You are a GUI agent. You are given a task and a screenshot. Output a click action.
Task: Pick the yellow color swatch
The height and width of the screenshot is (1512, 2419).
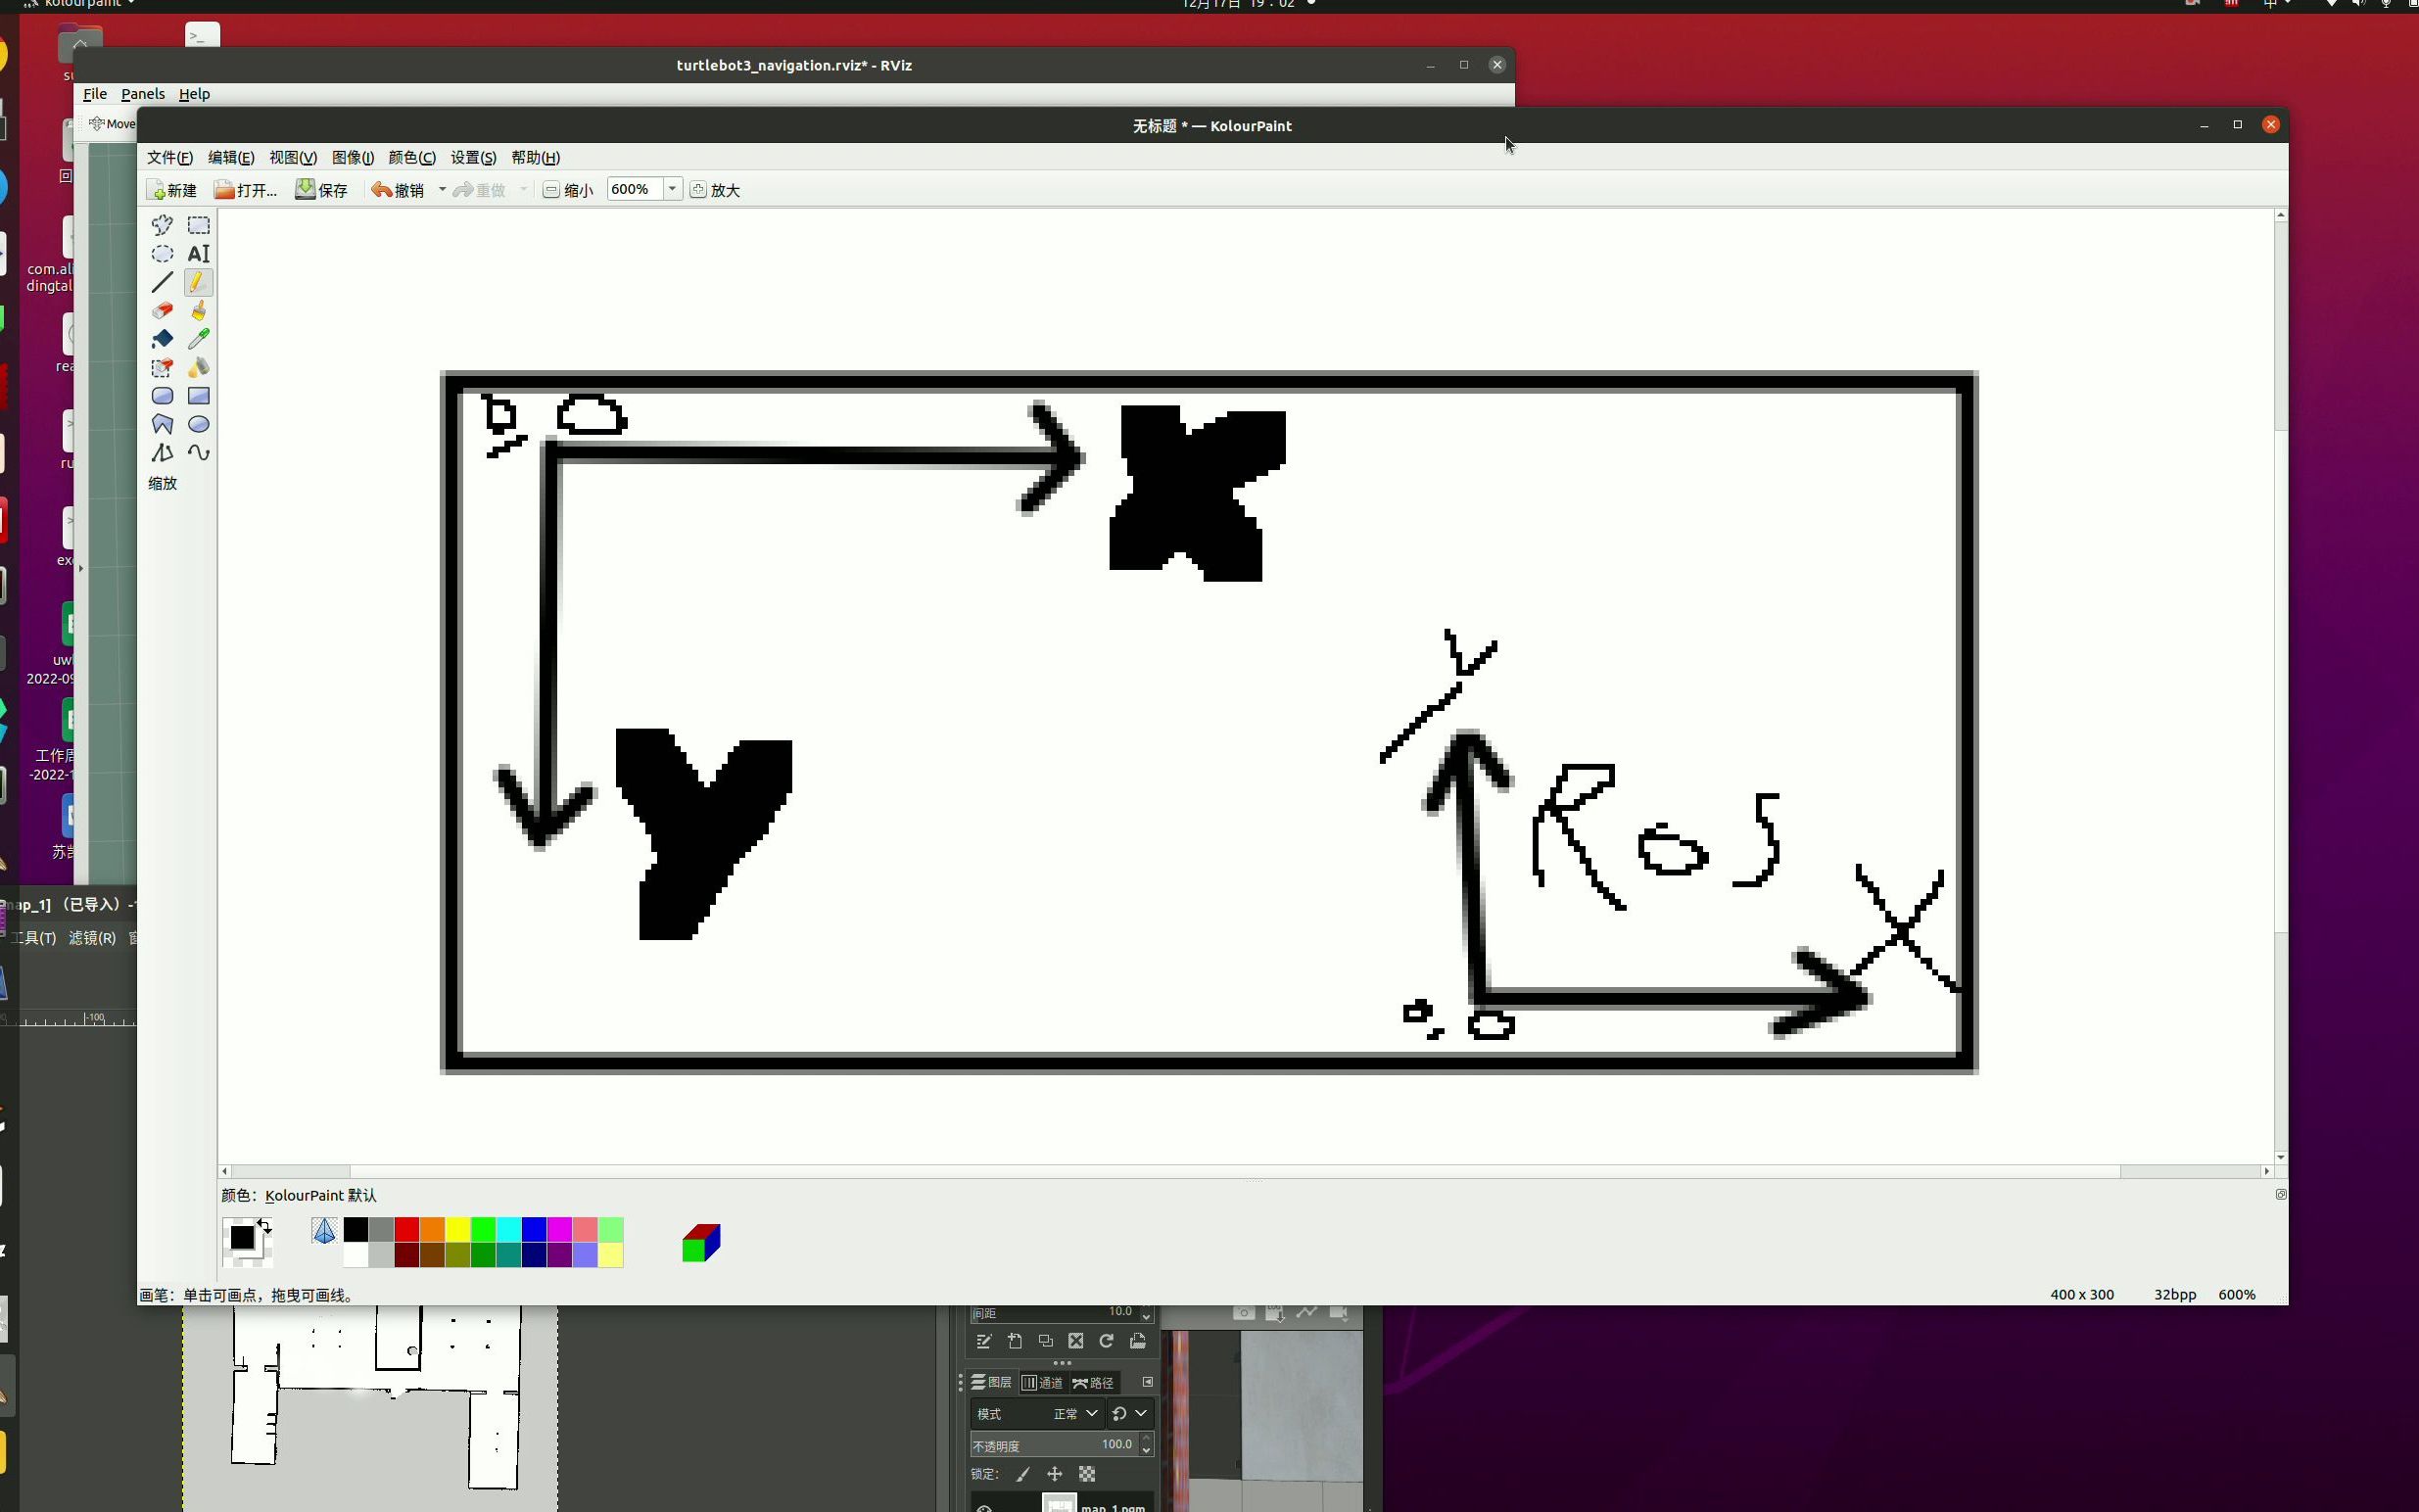[458, 1229]
